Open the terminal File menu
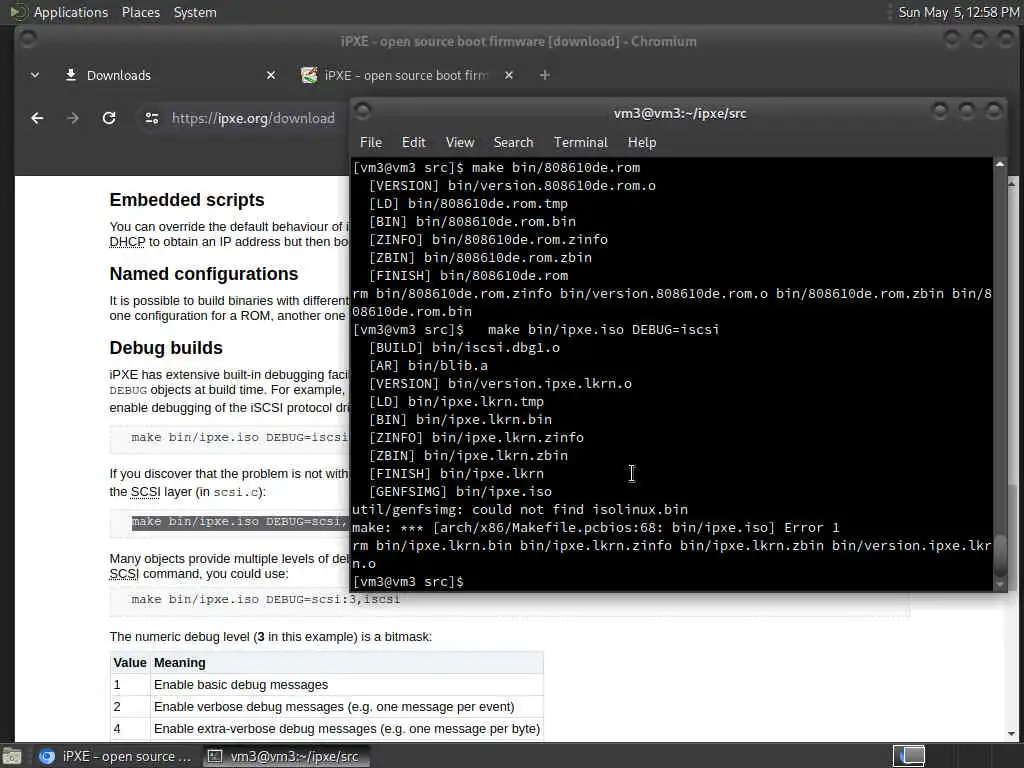The height and width of the screenshot is (768, 1024). (x=370, y=142)
